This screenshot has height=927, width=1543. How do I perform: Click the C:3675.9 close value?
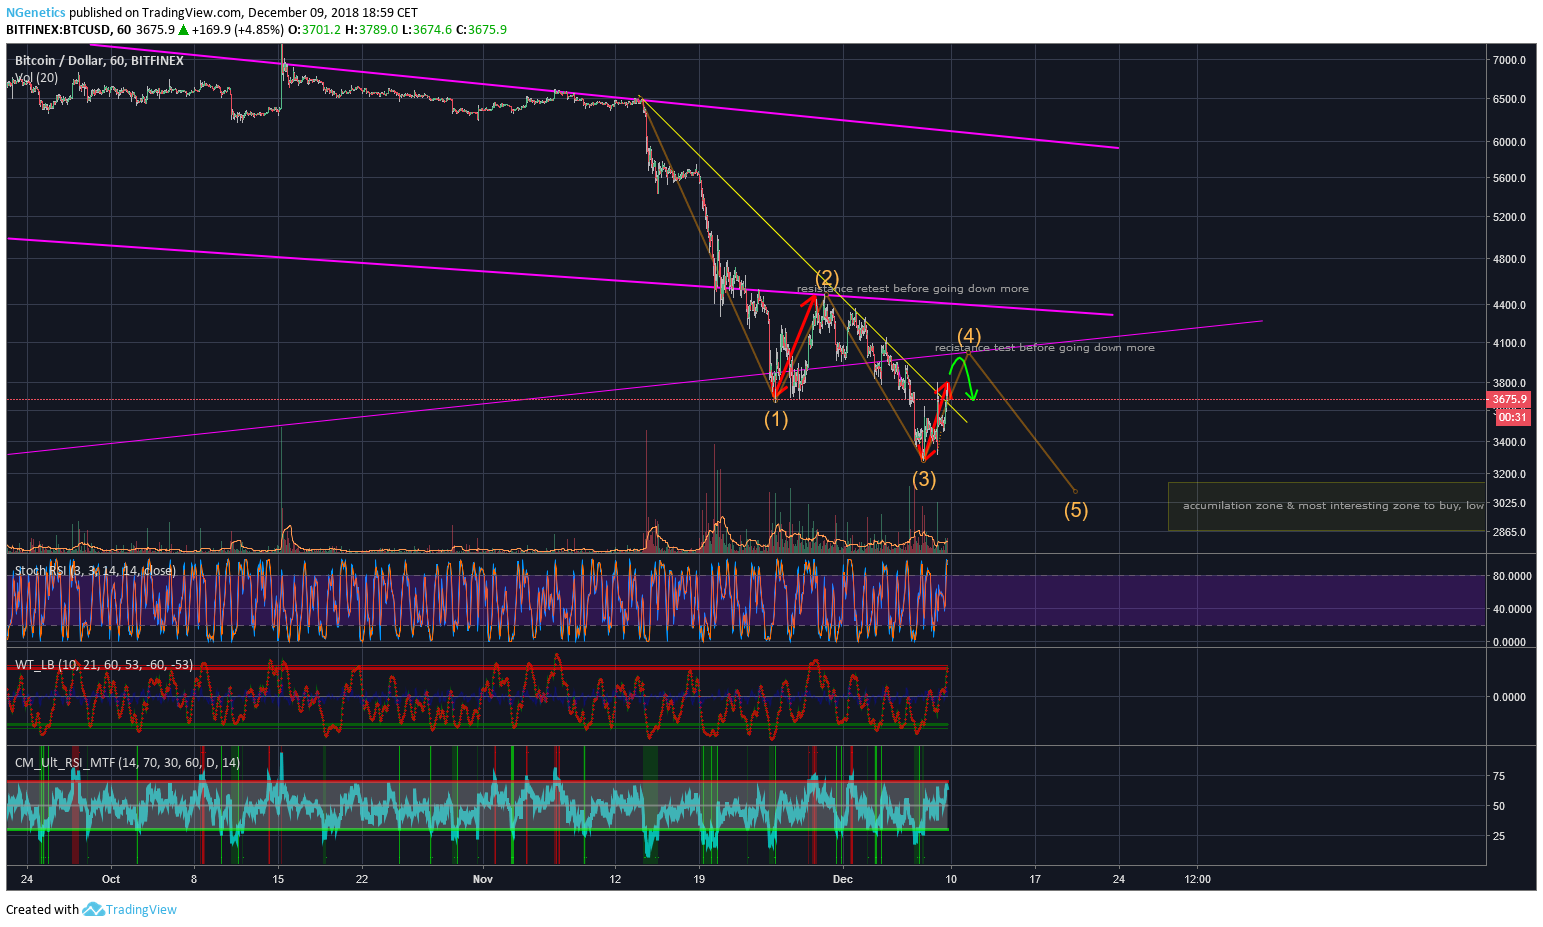[481, 30]
